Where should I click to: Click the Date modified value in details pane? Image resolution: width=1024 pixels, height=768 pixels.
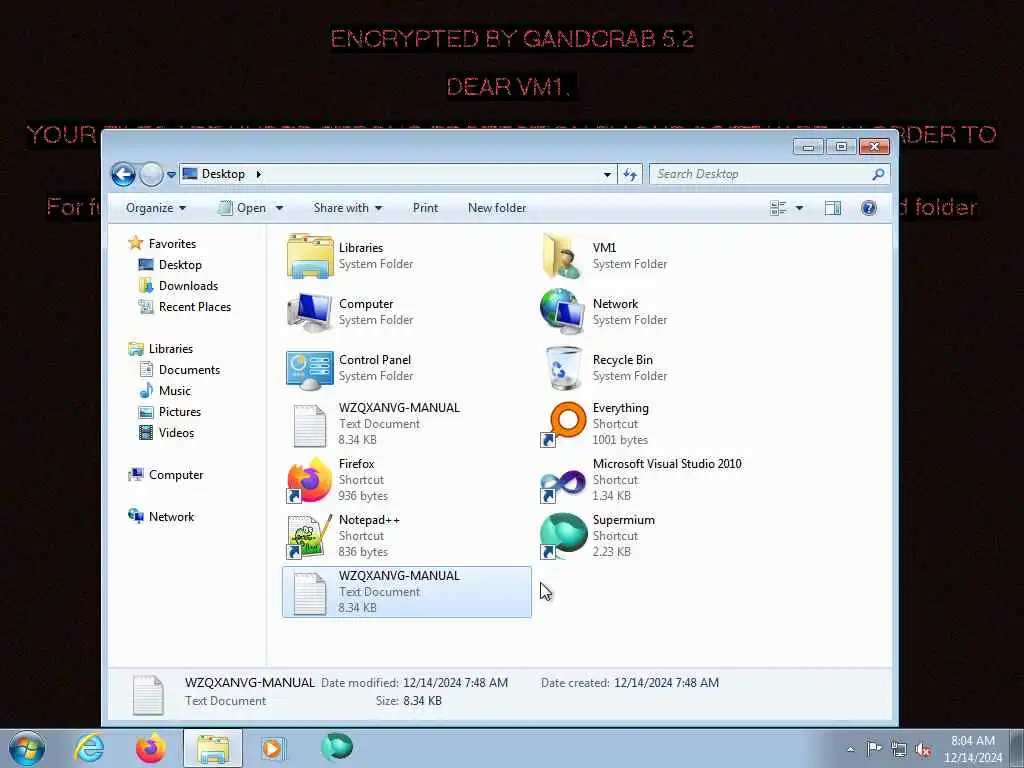[x=455, y=683]
